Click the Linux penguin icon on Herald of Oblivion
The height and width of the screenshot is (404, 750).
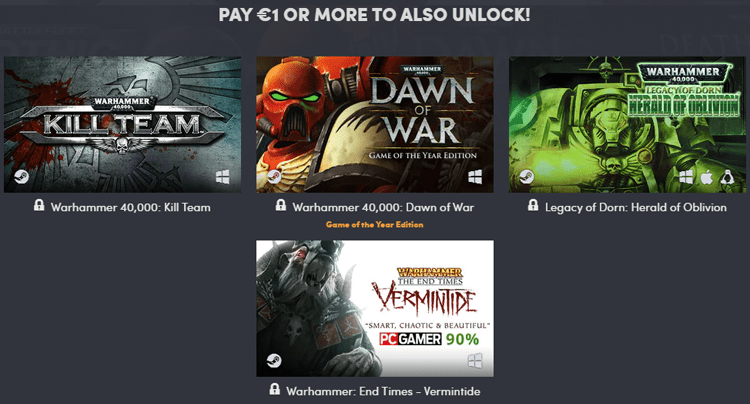point(728,177)
